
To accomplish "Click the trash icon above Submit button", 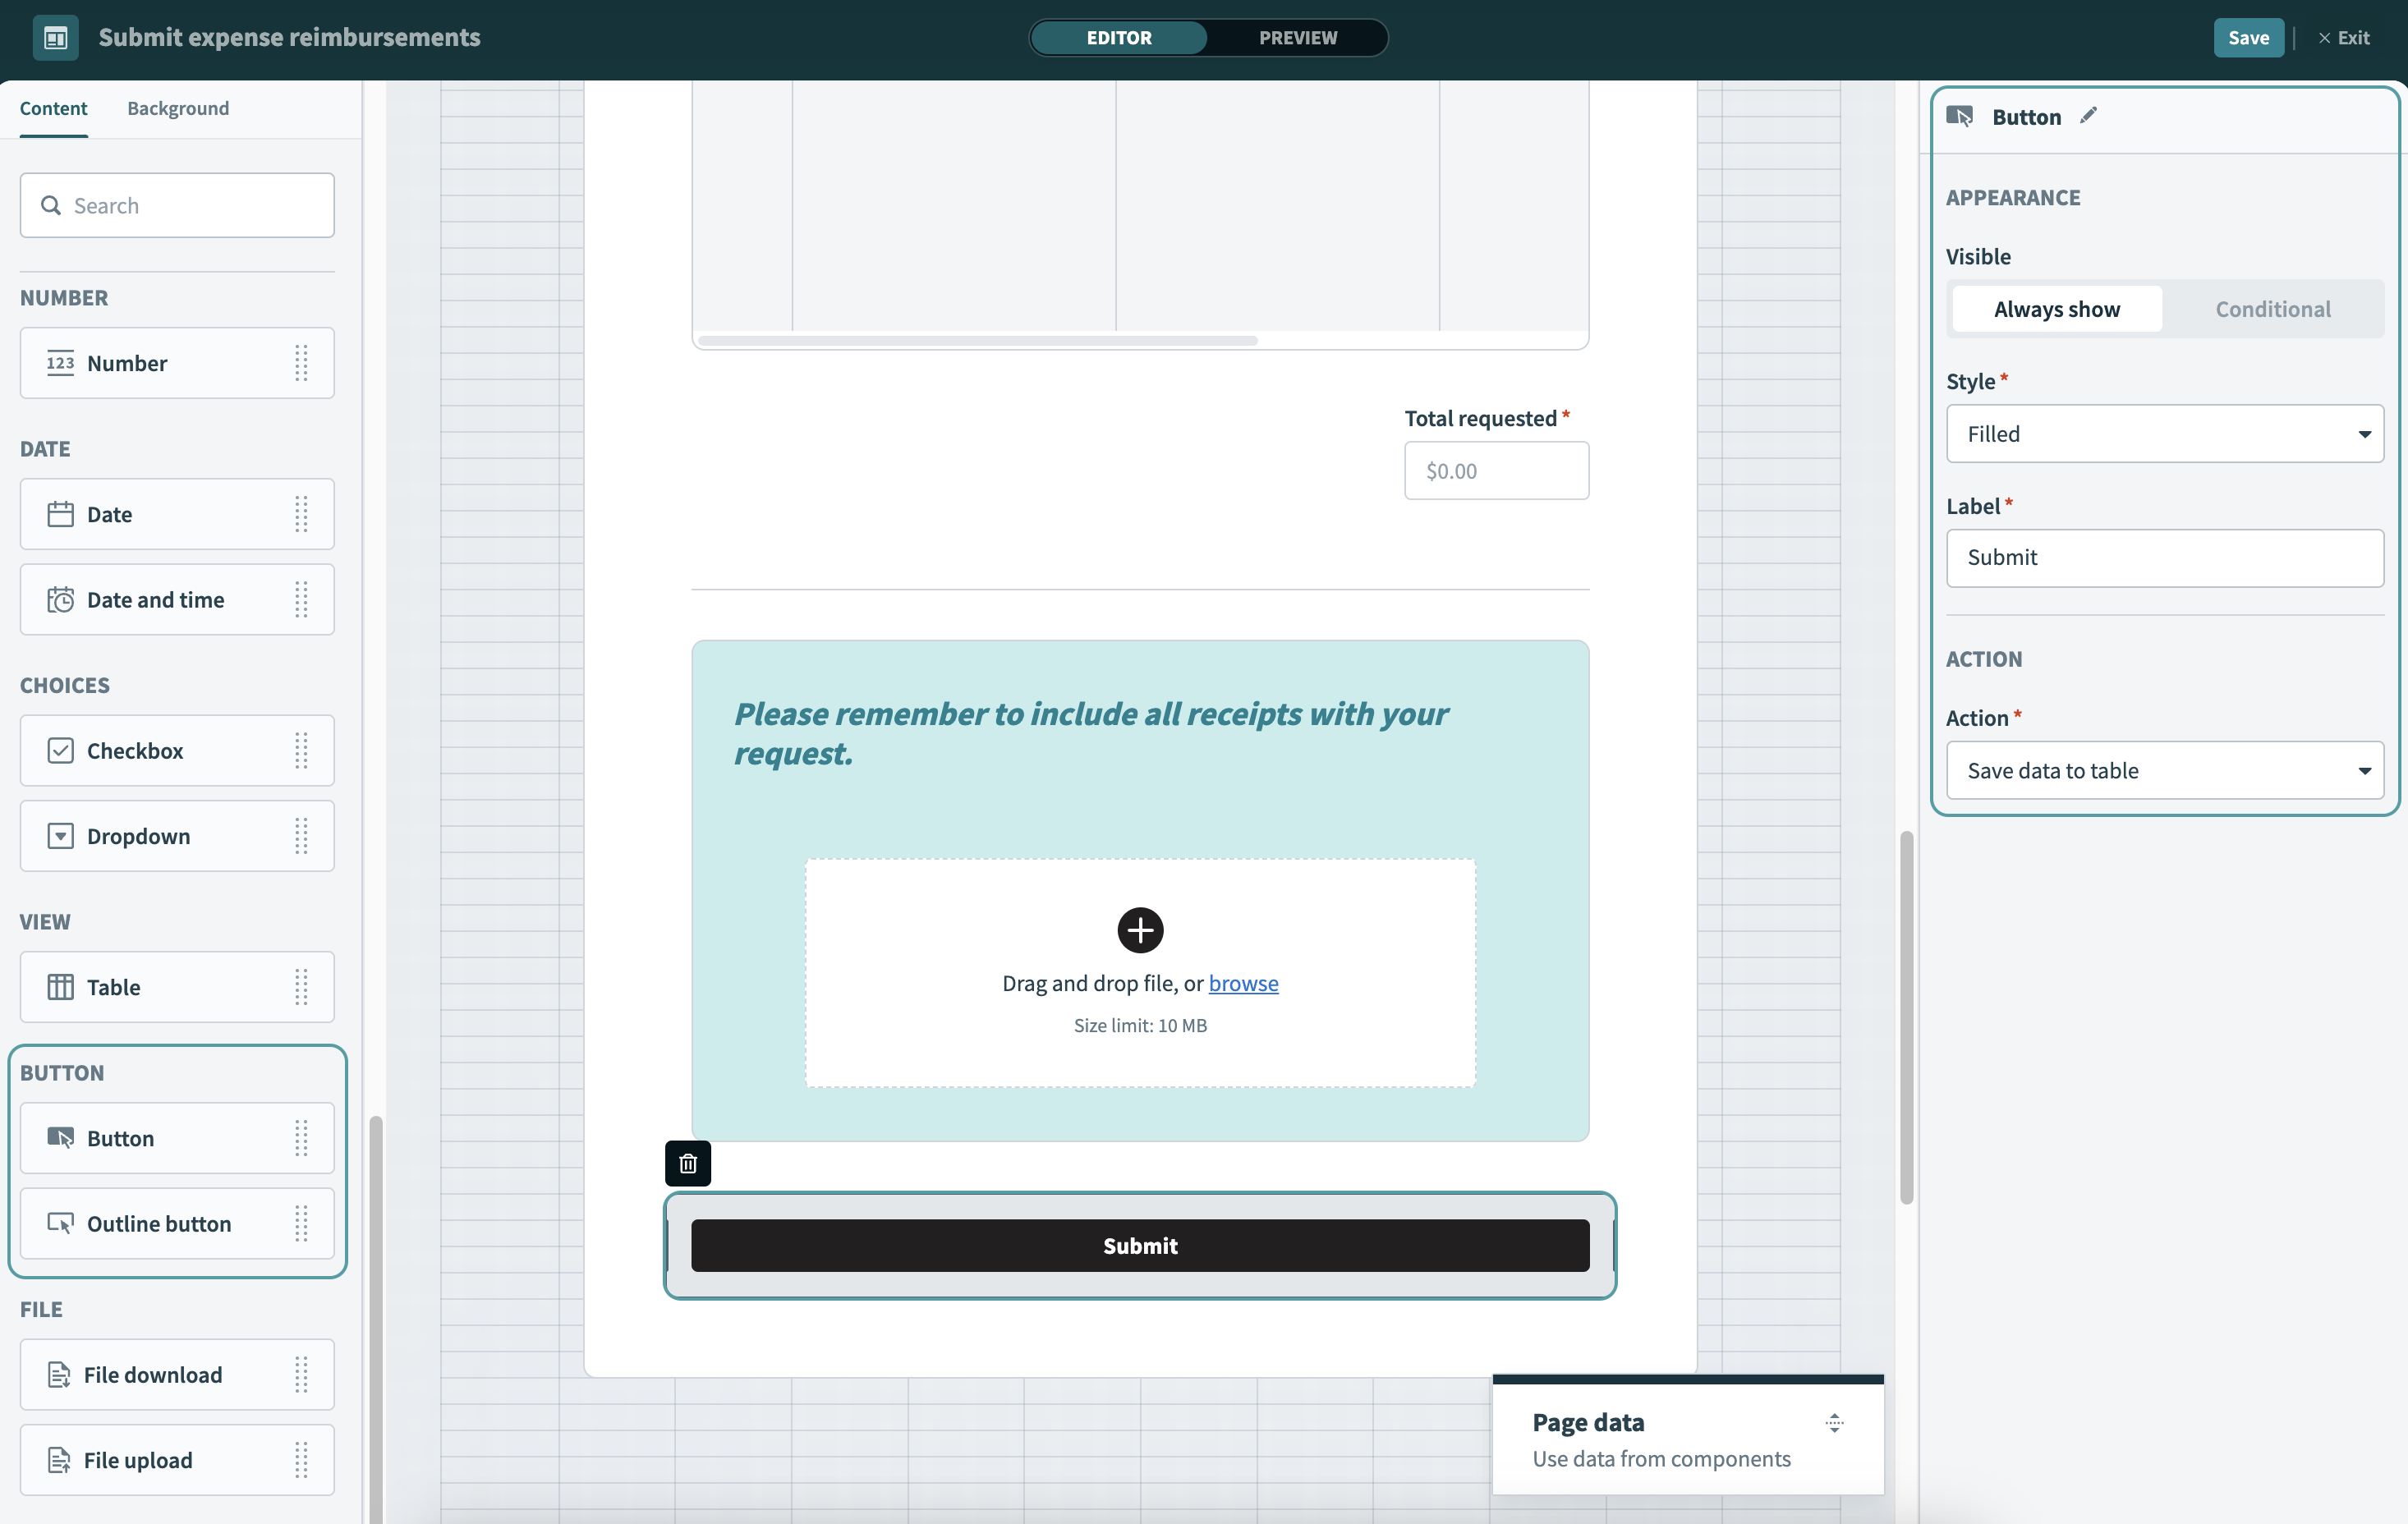I will coord(688,1163).
